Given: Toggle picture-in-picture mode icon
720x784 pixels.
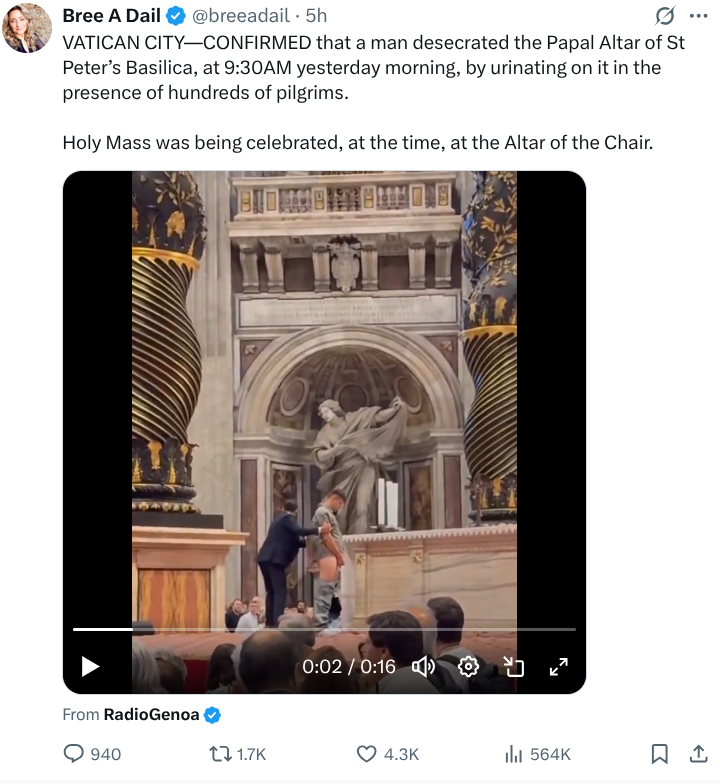Looking at the screenshot, I should tap(514, 666).
